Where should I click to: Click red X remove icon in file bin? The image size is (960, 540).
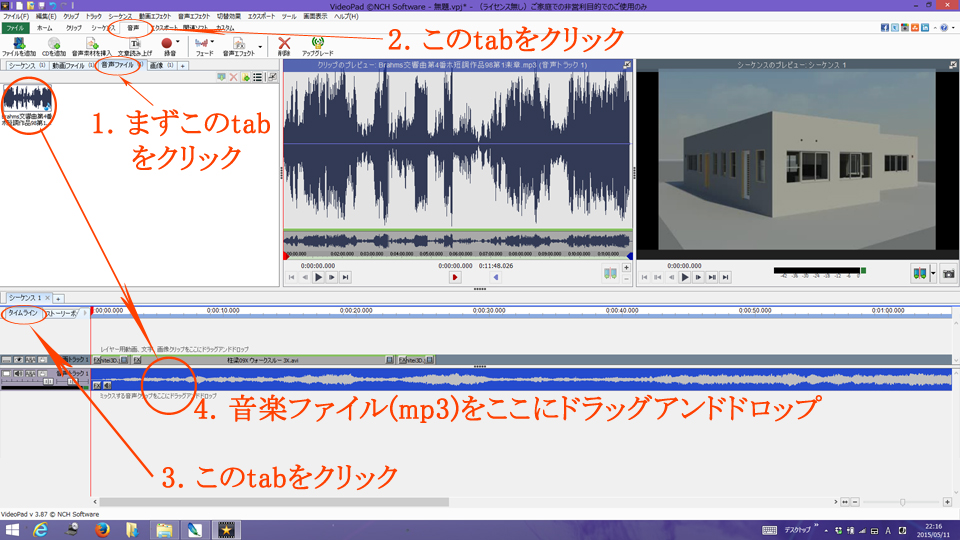pos(233,77)
